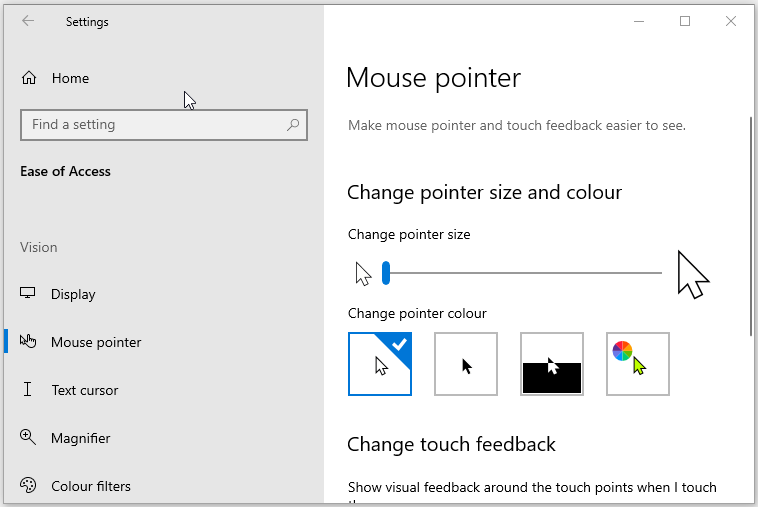
Task: Open the Magnifier settings page
Action: point(80,438)
